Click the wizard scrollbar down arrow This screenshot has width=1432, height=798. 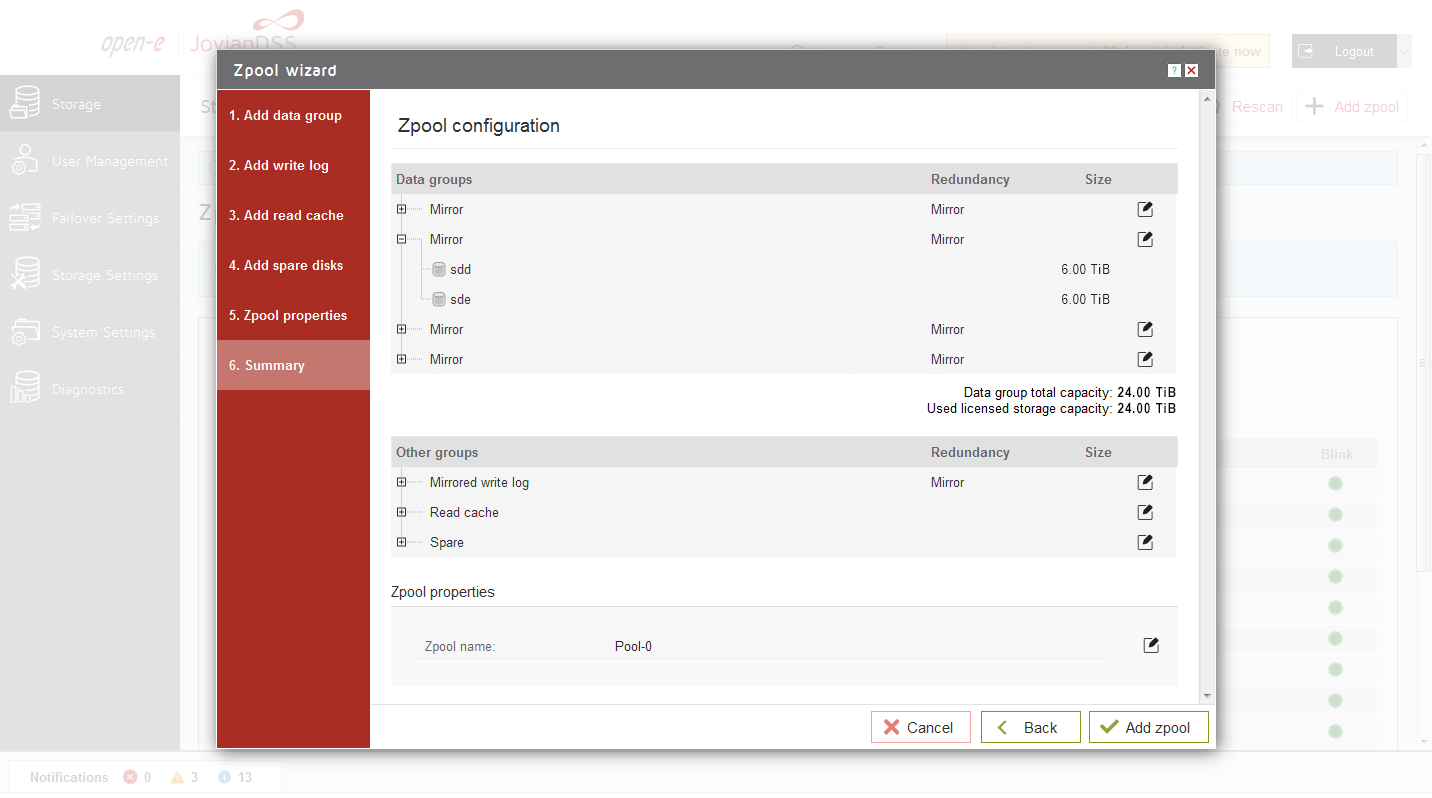(1207, 695)
